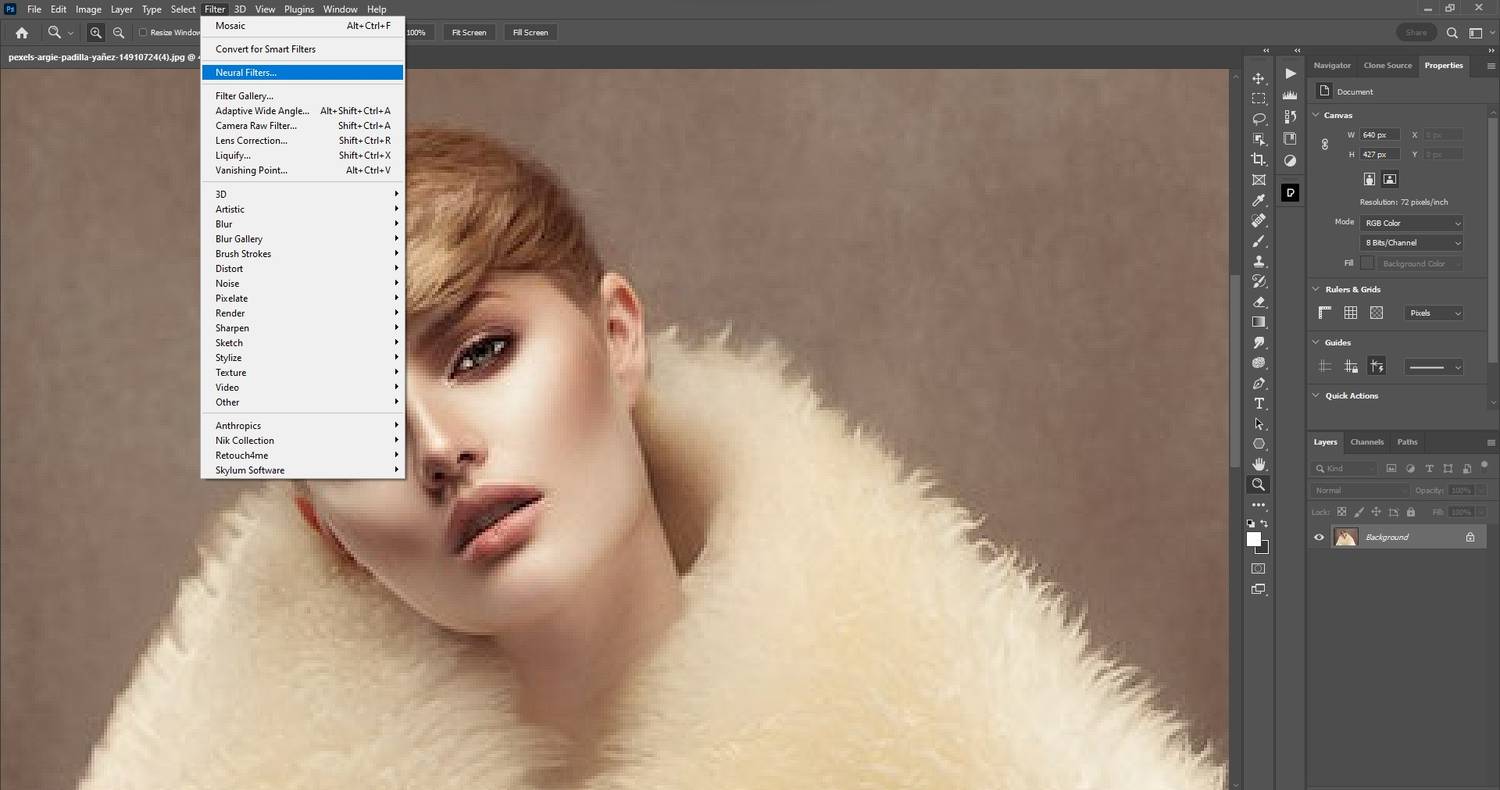Select the Crop tool

tap(1259, 158)
